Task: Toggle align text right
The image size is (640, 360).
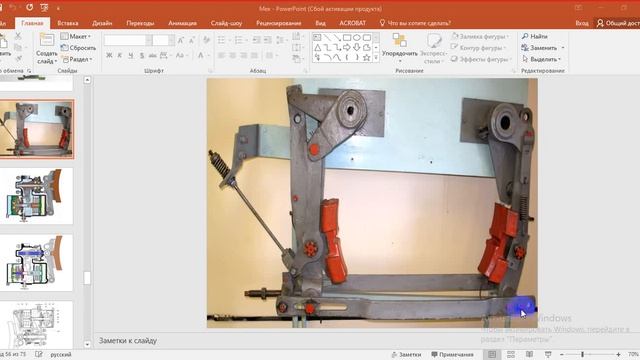Action: pyautogui.click(x=243, y=55)
